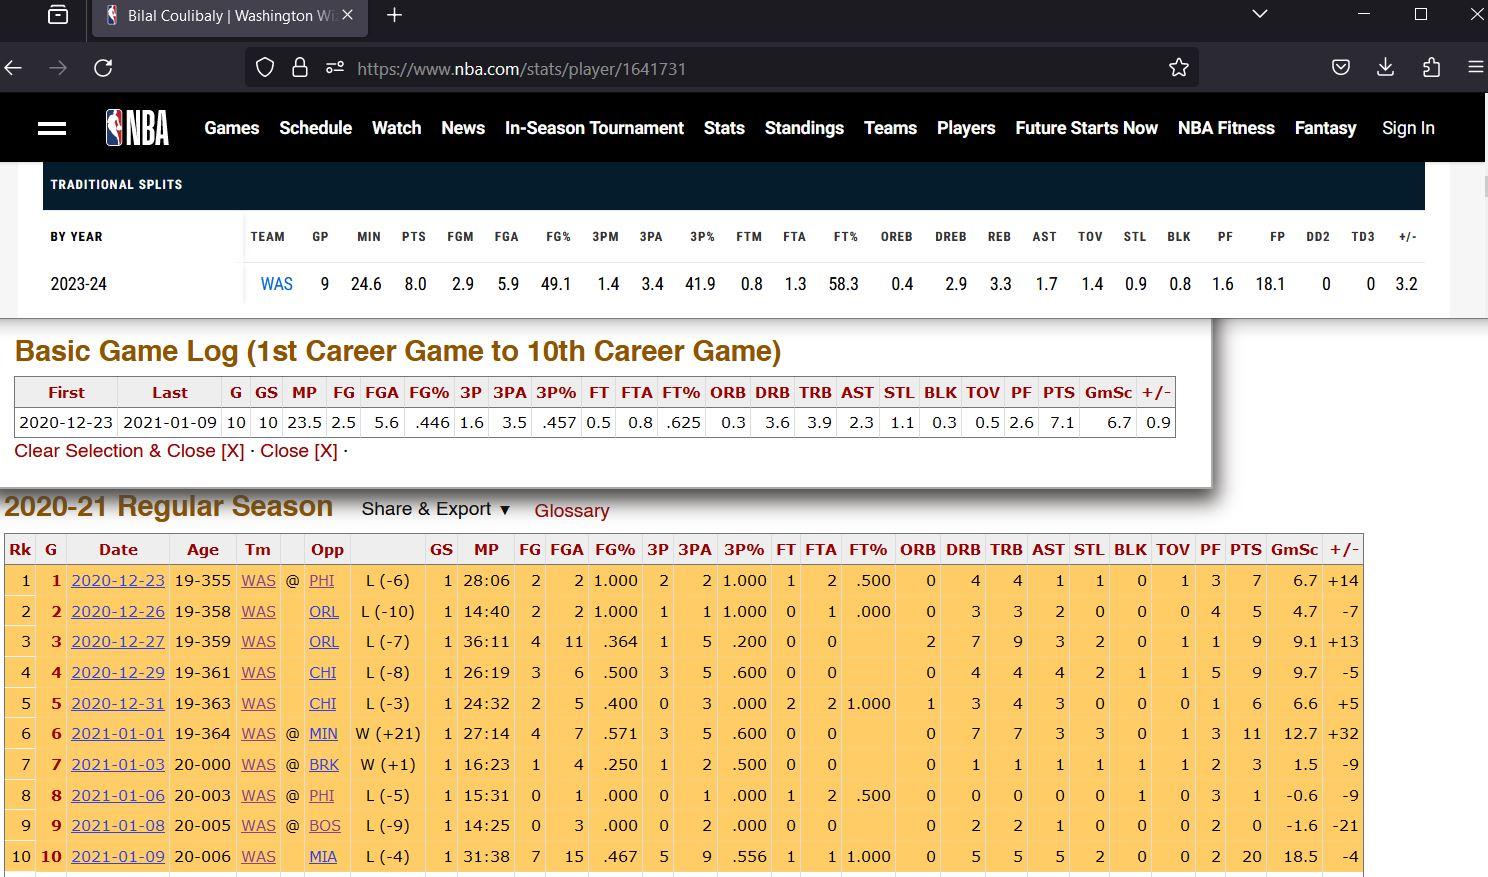Click the Clear Selection & Close link
The width and height of the screenshot is (1488, 877).
[x=129, y=451]
